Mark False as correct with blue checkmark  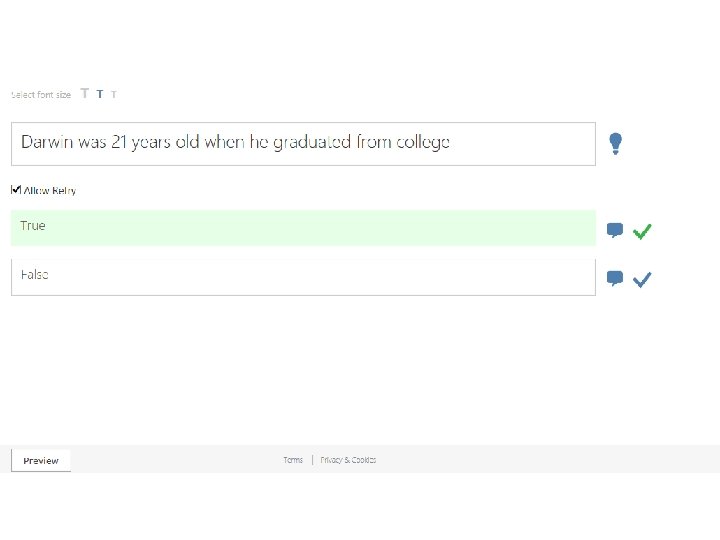tap(642, 279)
